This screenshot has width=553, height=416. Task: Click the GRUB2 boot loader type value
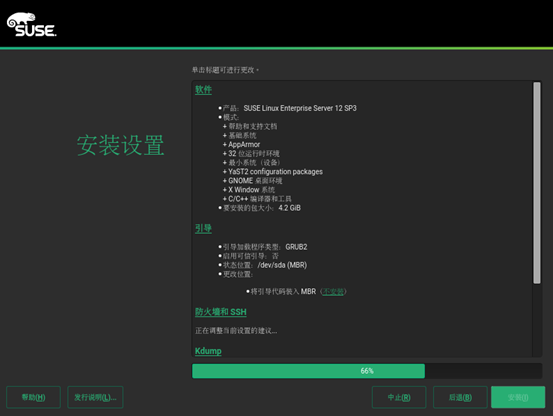pyautogui.click(x=296, y=247)
